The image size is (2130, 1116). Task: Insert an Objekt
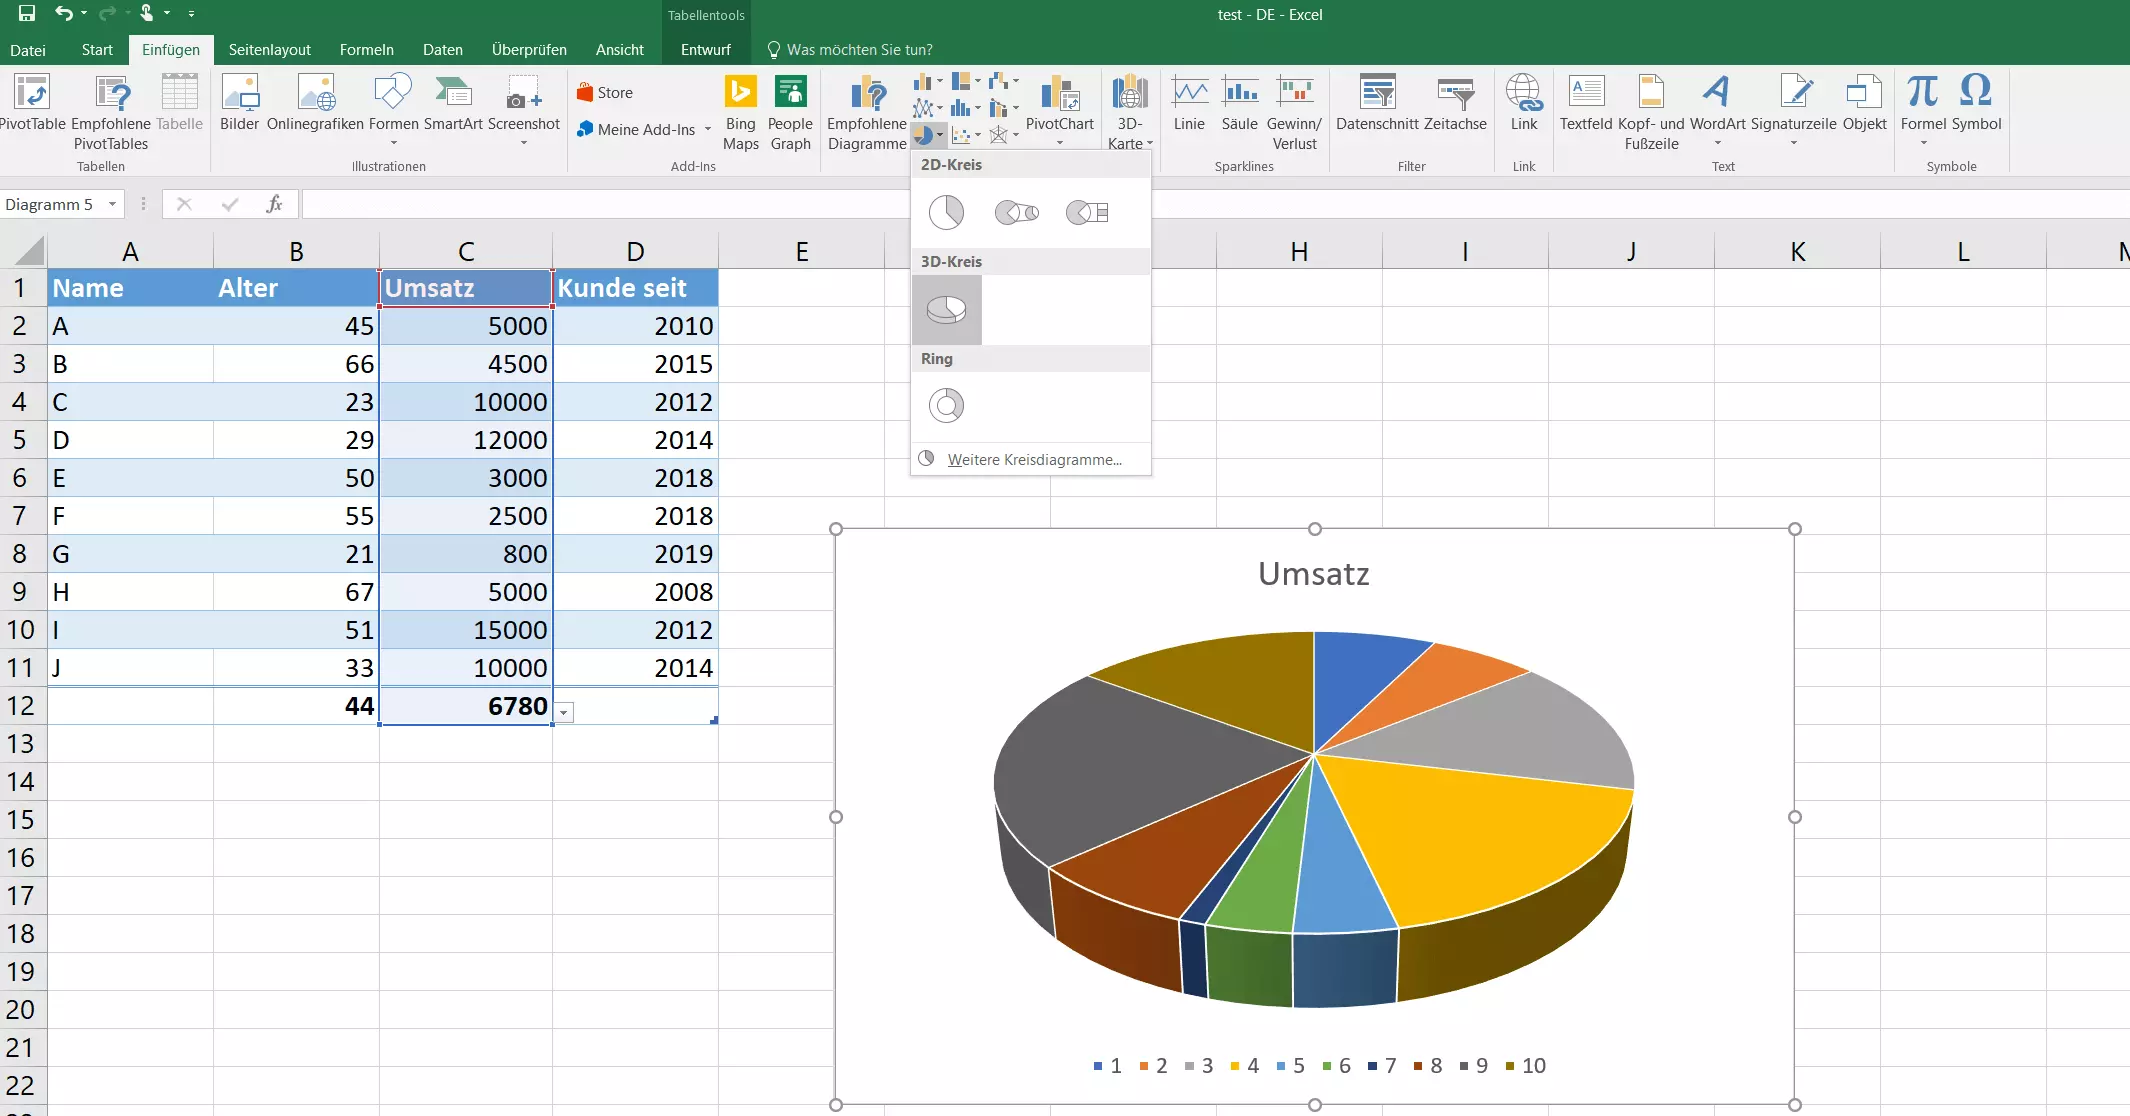tap(1864, 103)
